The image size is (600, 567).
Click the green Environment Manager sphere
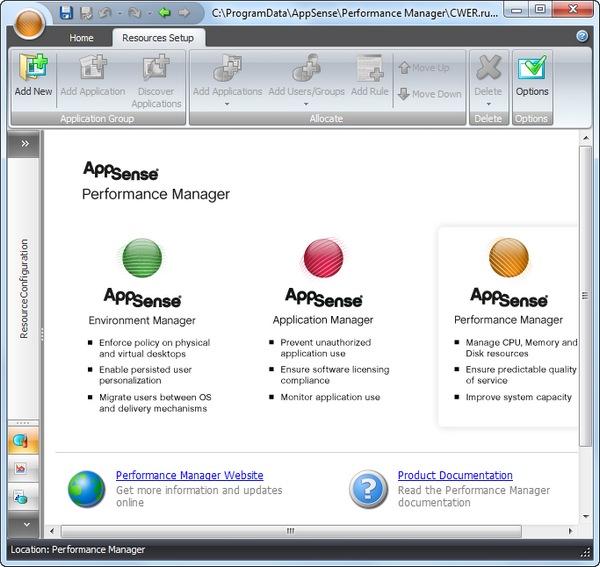142,259
